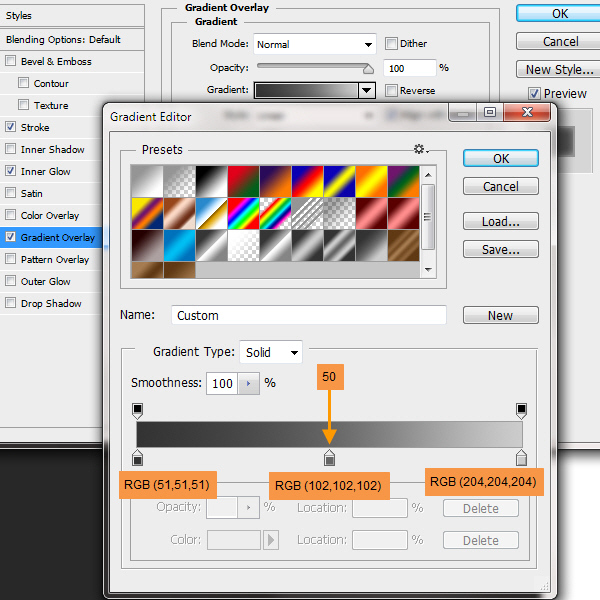Adjust the Opacity slider handle
The height and width of the screenshot is (600, 600).
[x=368, y=69]
